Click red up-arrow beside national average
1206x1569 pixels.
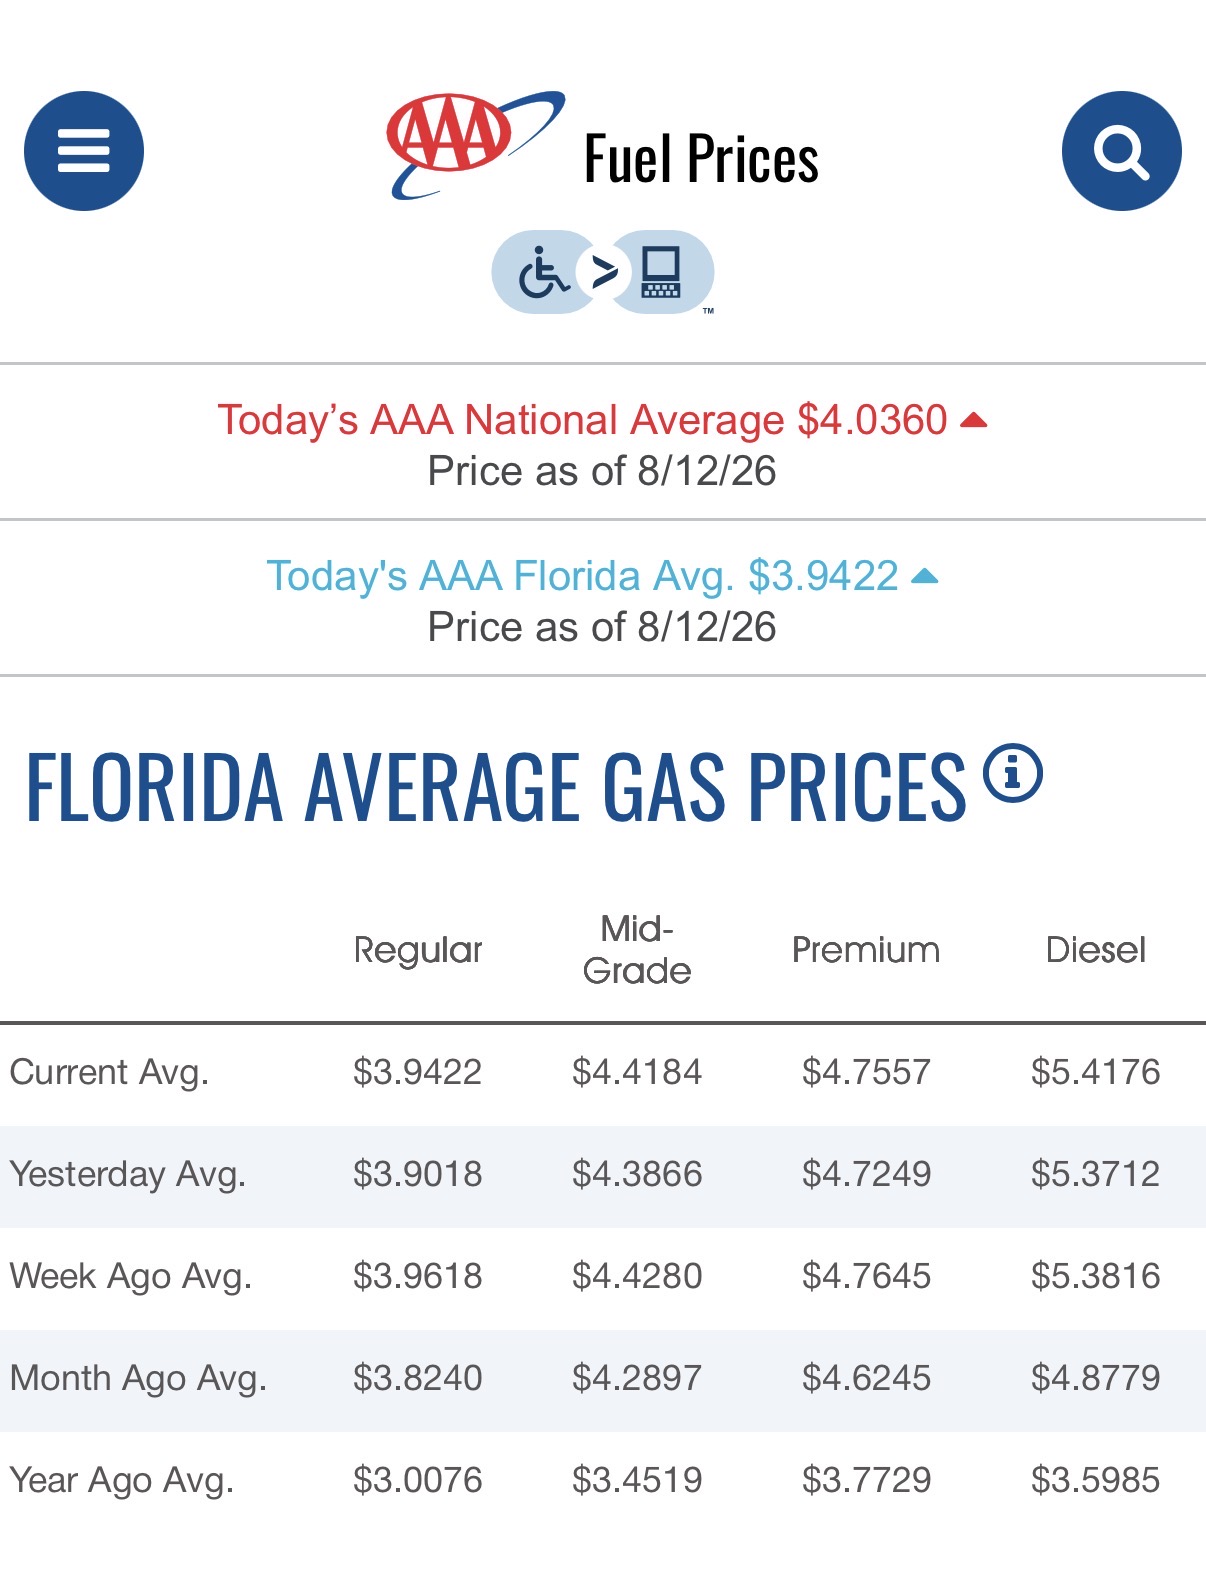[x=974, y=421]
